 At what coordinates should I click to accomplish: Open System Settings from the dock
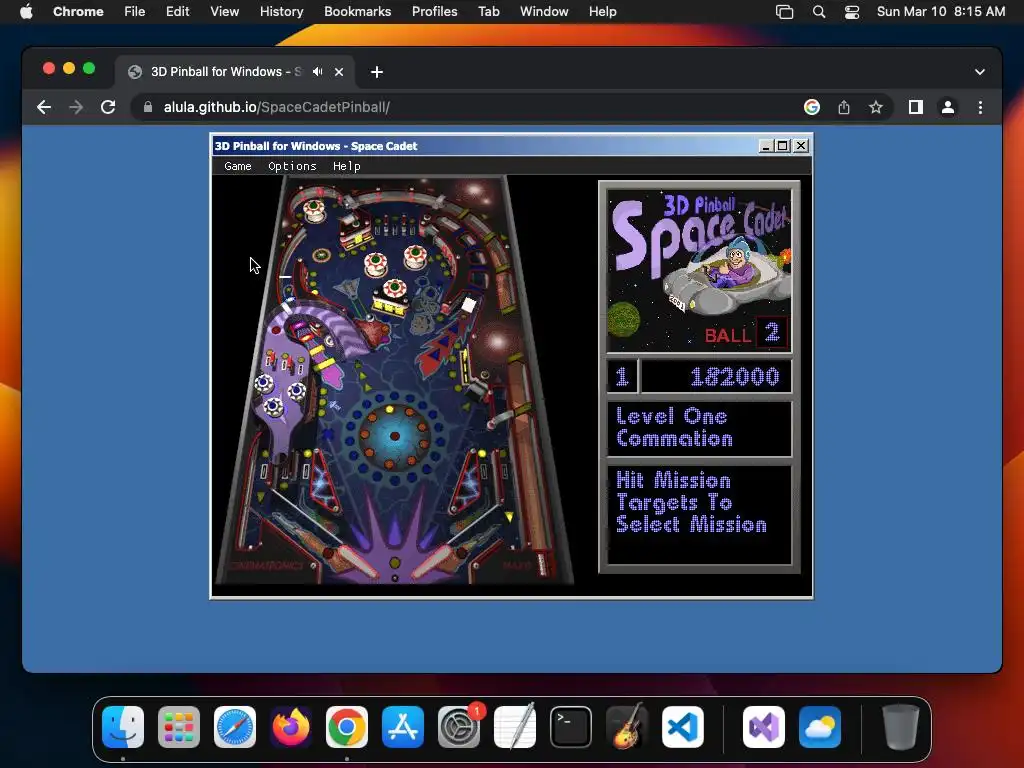458,727
